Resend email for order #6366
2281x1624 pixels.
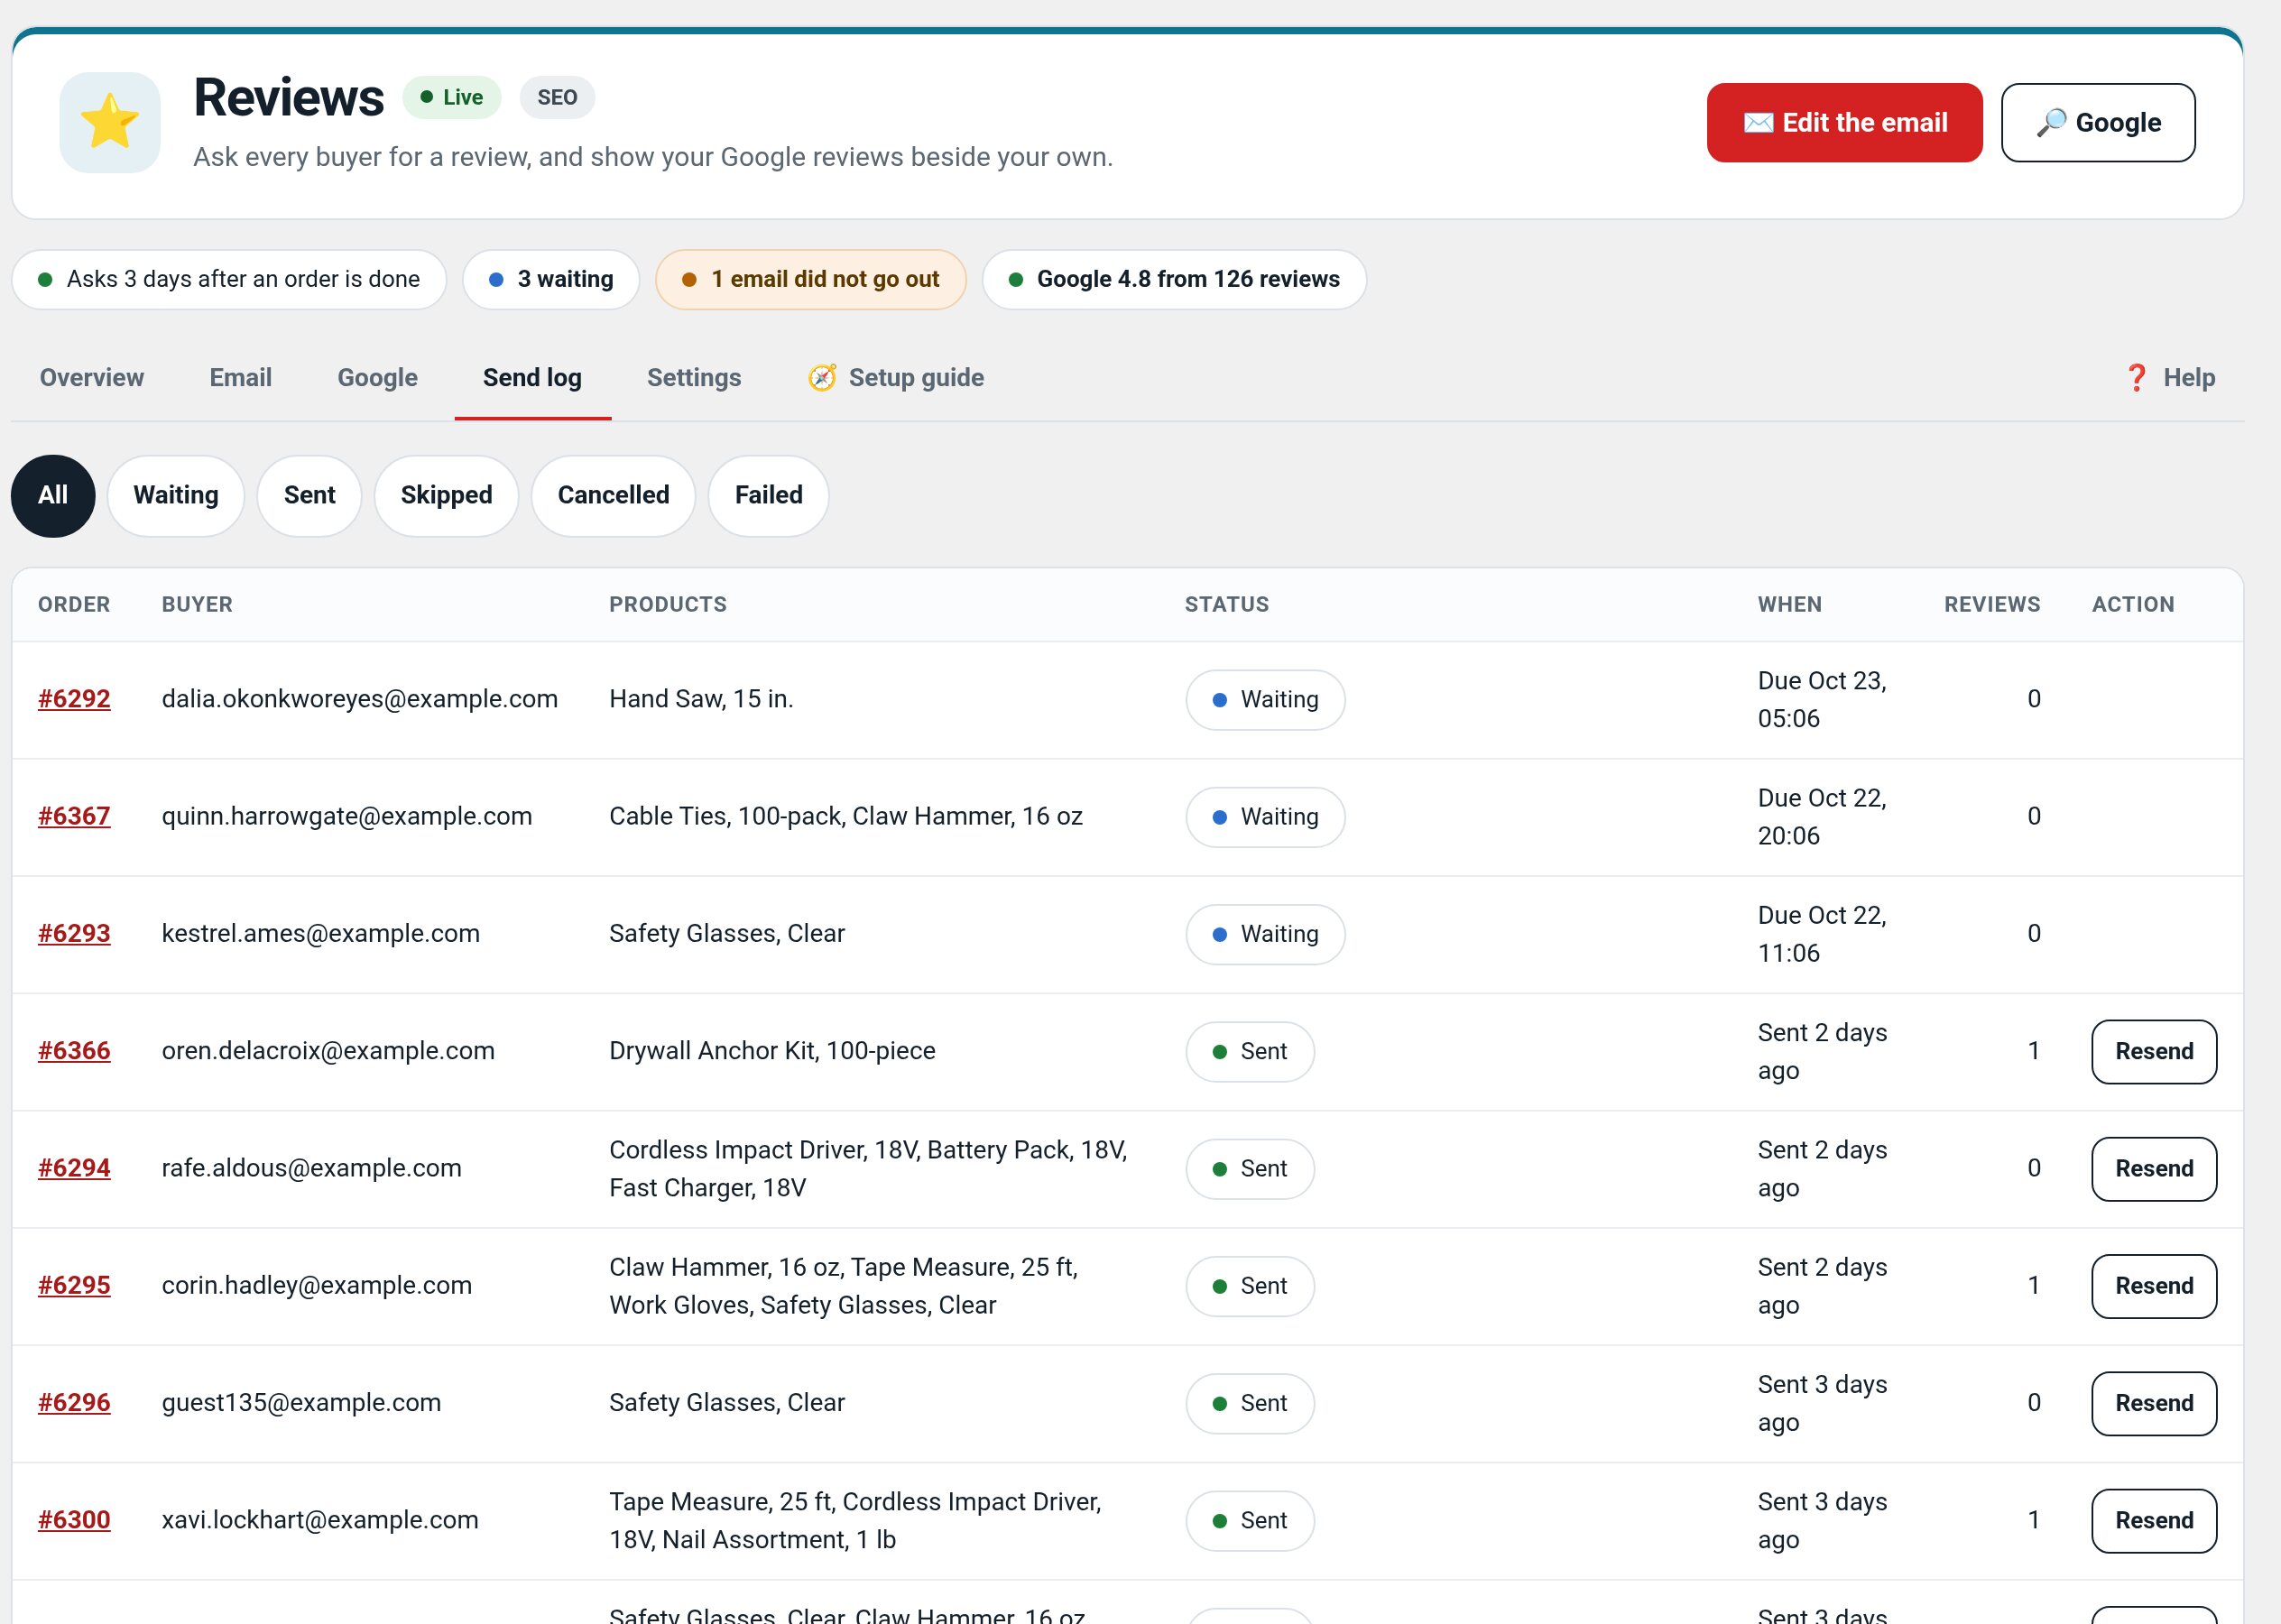click(2153, 1051)
